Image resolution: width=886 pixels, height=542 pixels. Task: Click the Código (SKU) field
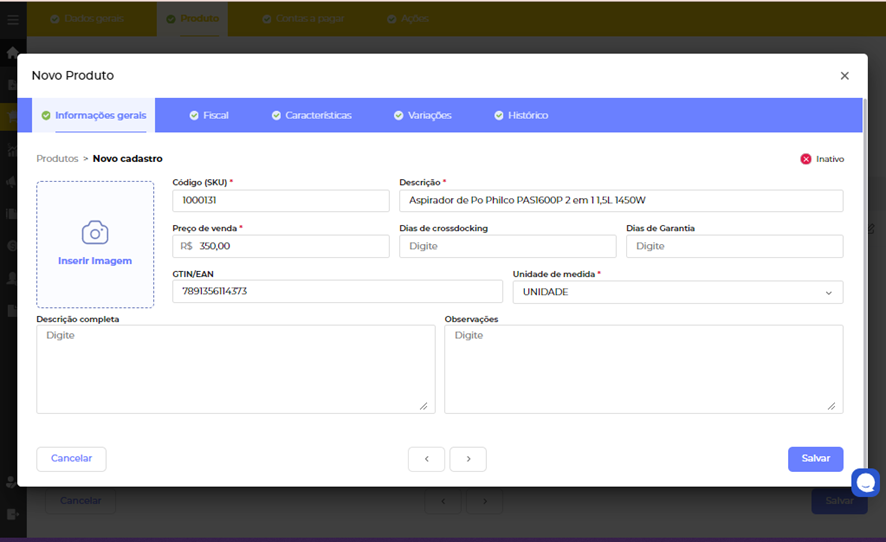point(280,201)
